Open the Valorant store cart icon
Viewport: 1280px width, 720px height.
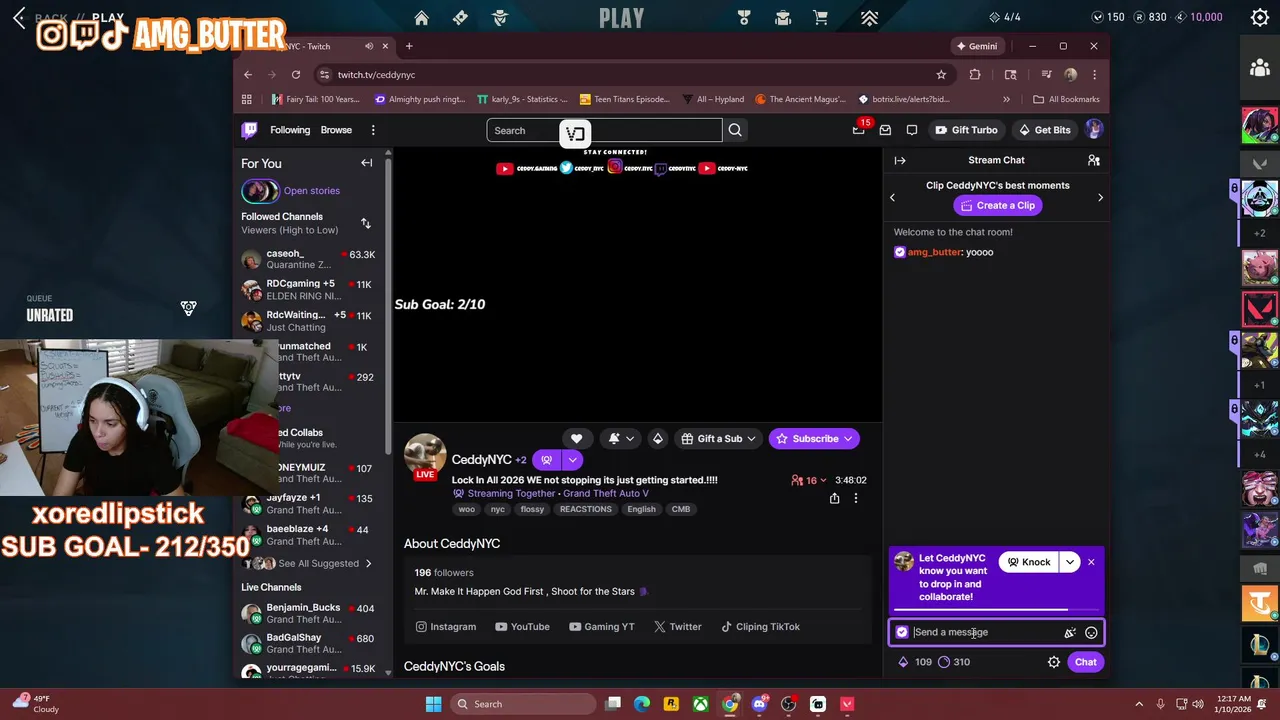(x=821, y=18)
